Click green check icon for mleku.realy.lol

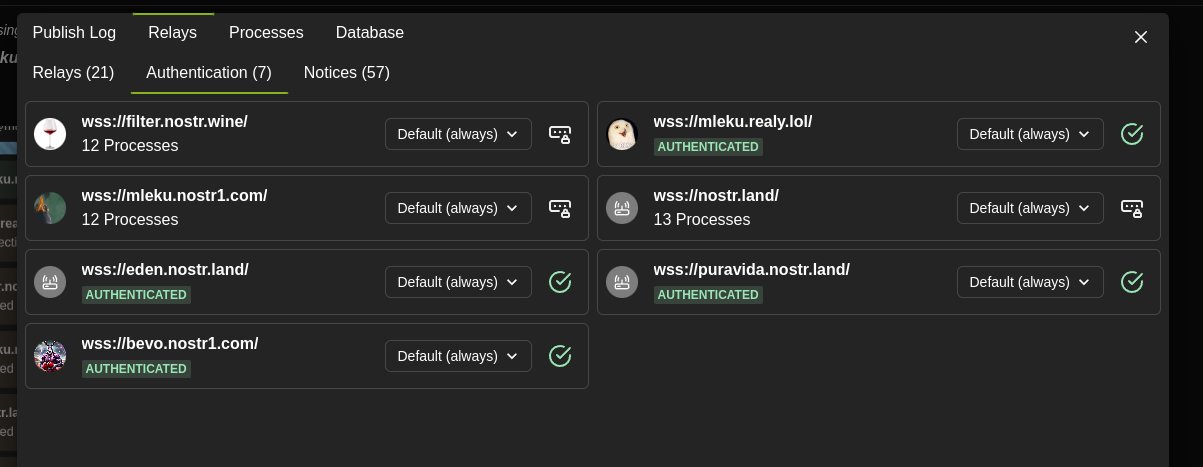point(1132,134)
